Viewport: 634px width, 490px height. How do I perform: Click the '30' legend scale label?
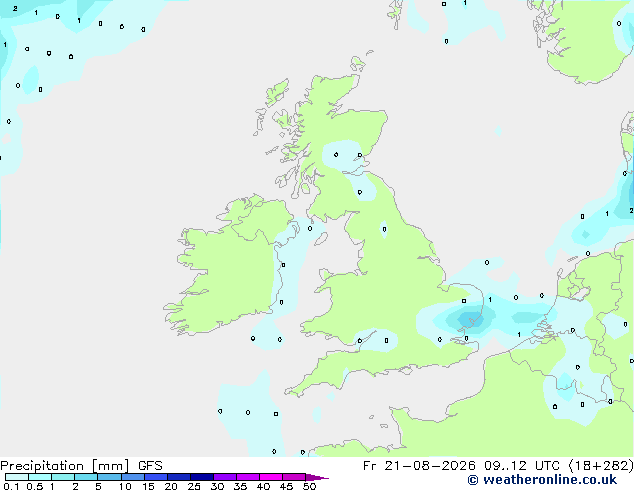pyautogui.click(x=217, y=486)
